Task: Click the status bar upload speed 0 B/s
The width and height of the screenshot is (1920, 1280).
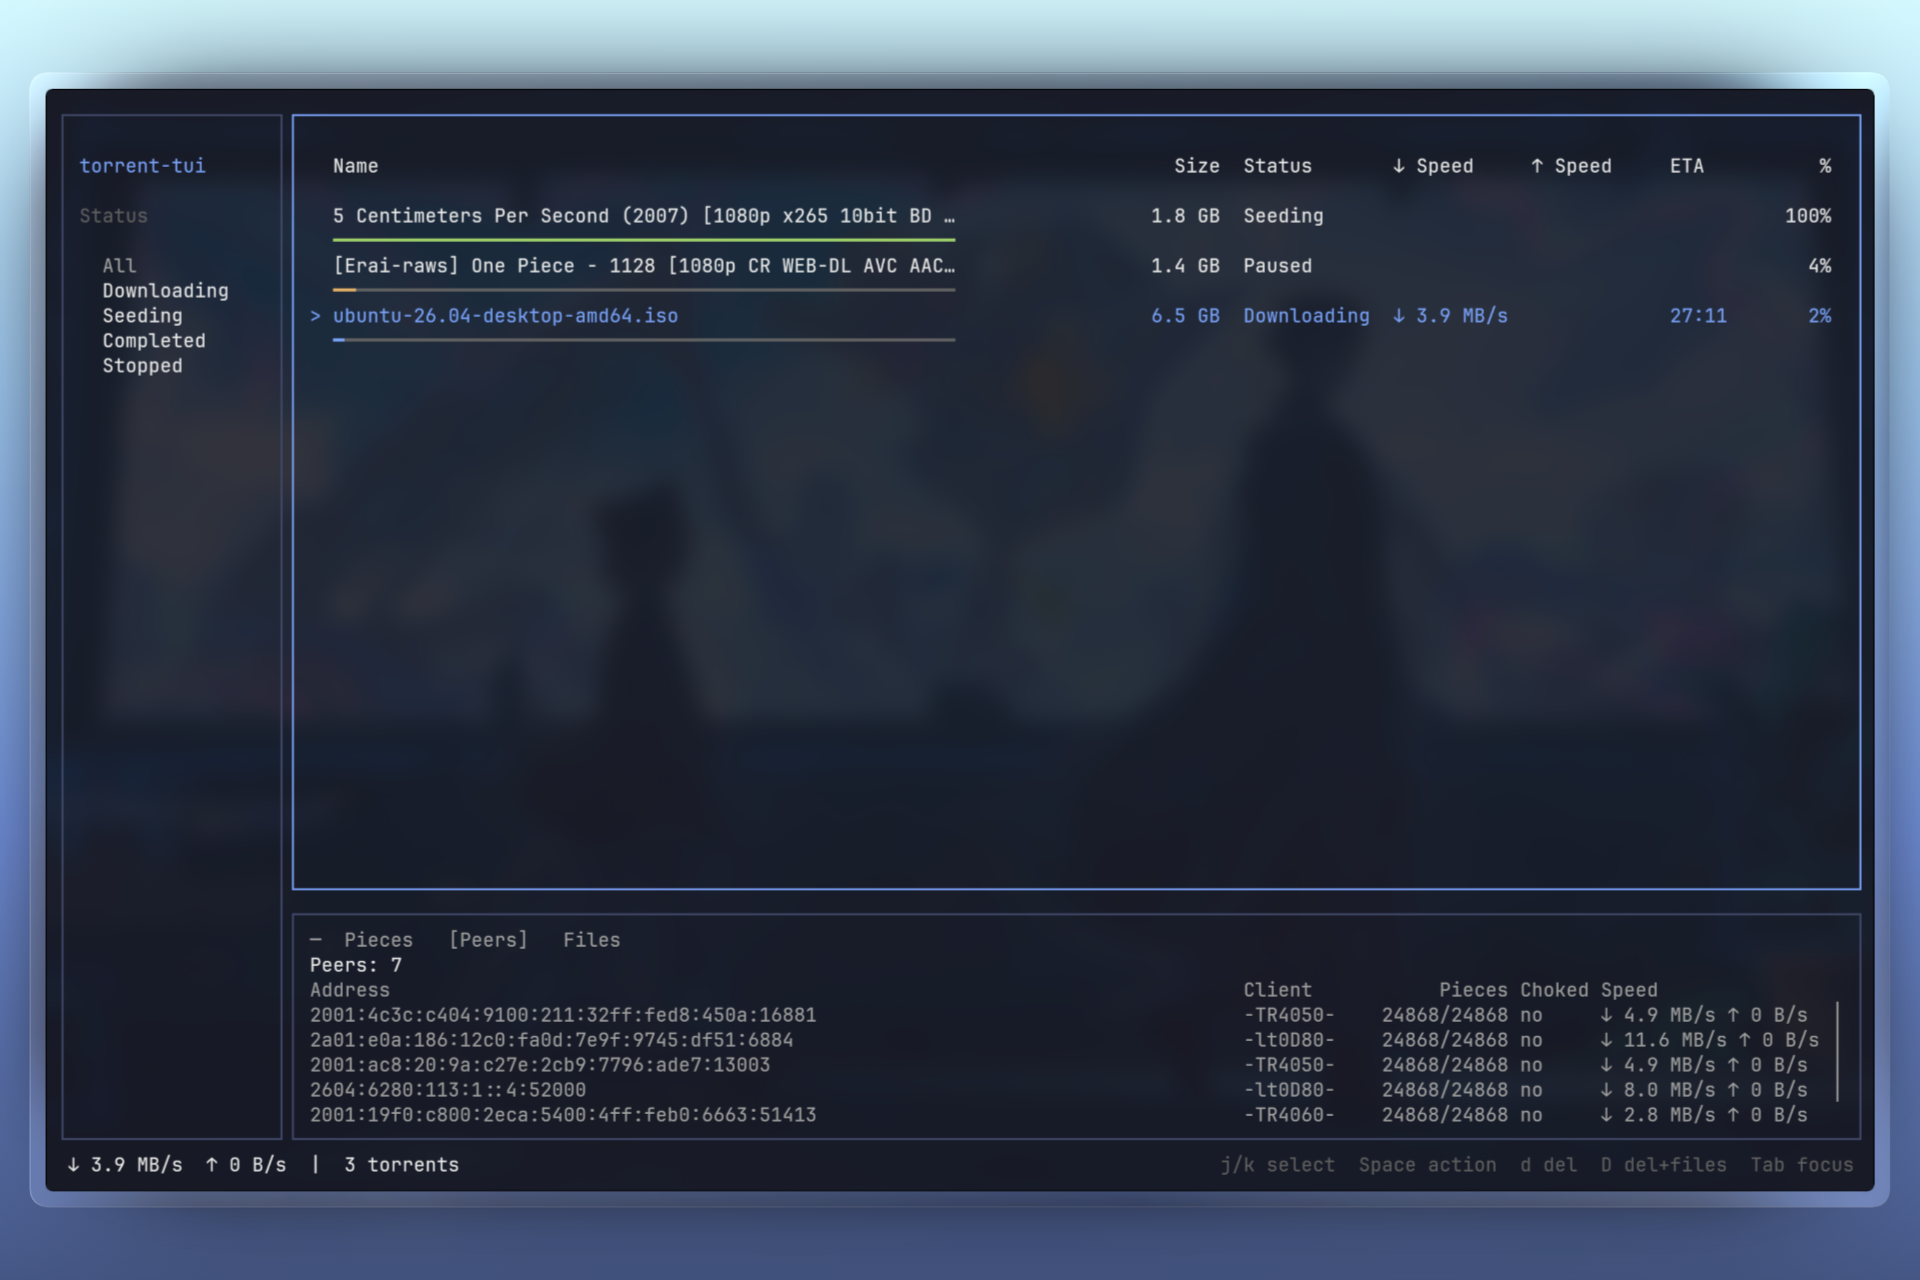Action: tap(246, 1165)
